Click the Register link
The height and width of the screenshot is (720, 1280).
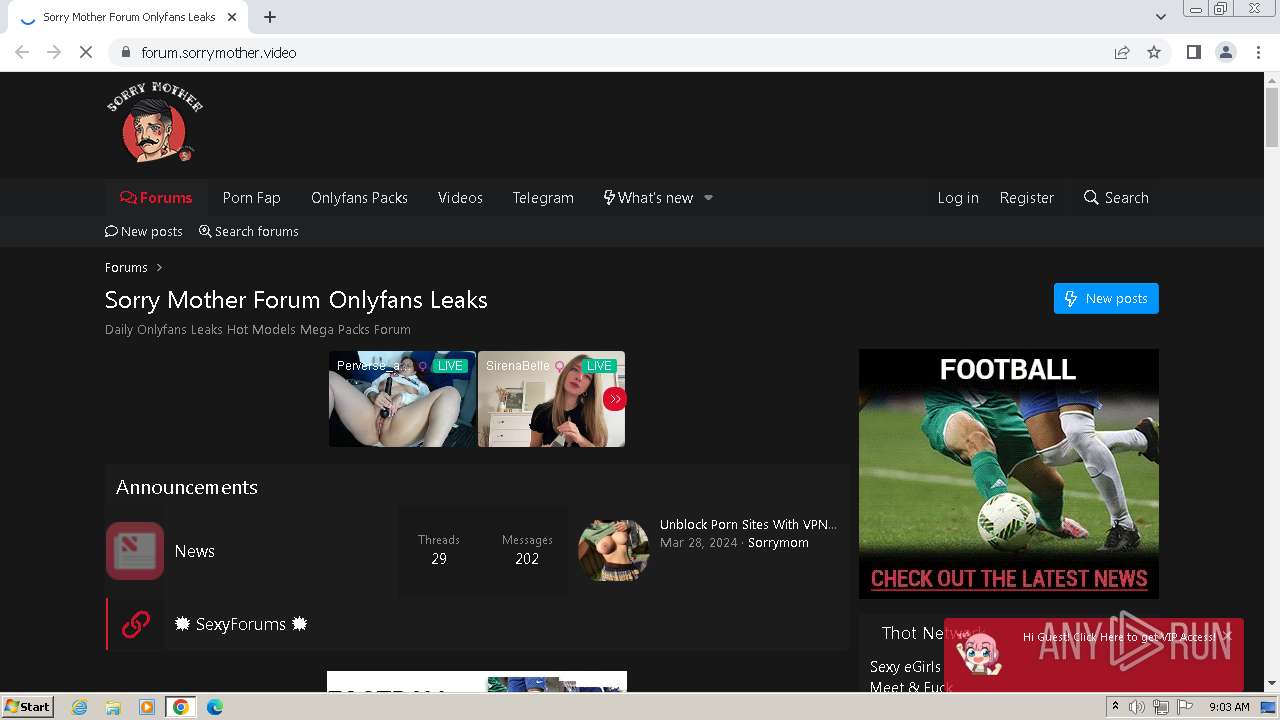pyautogui.click(x=1027, y=198)
